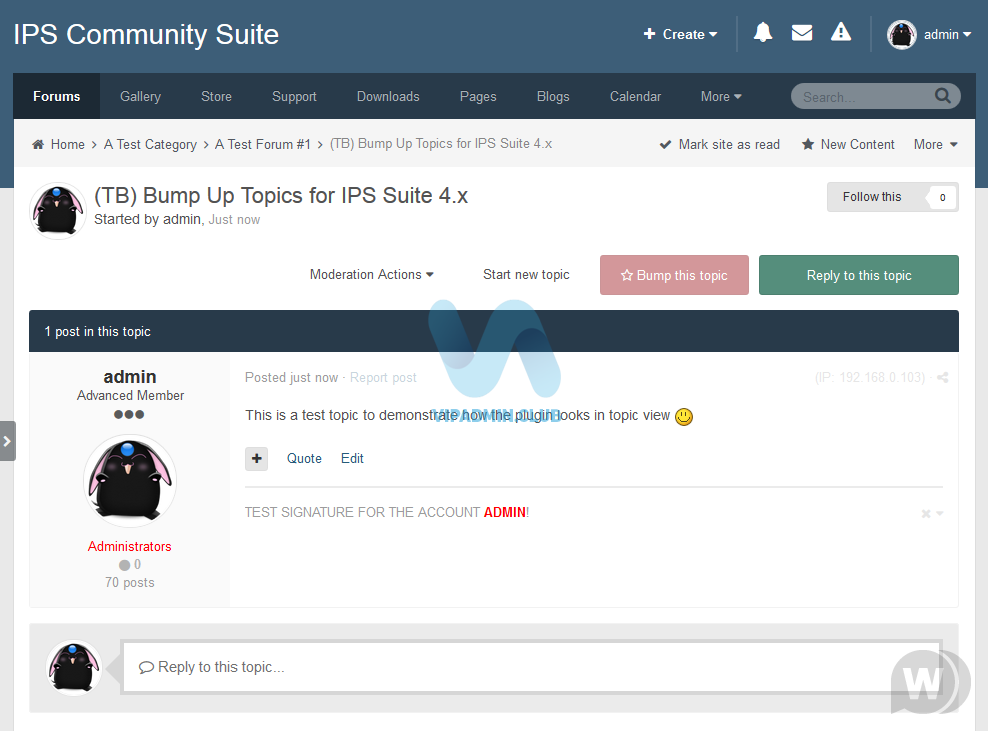
Task: Click the Reply to this topic editor box
Action: (x=532, y=667)
